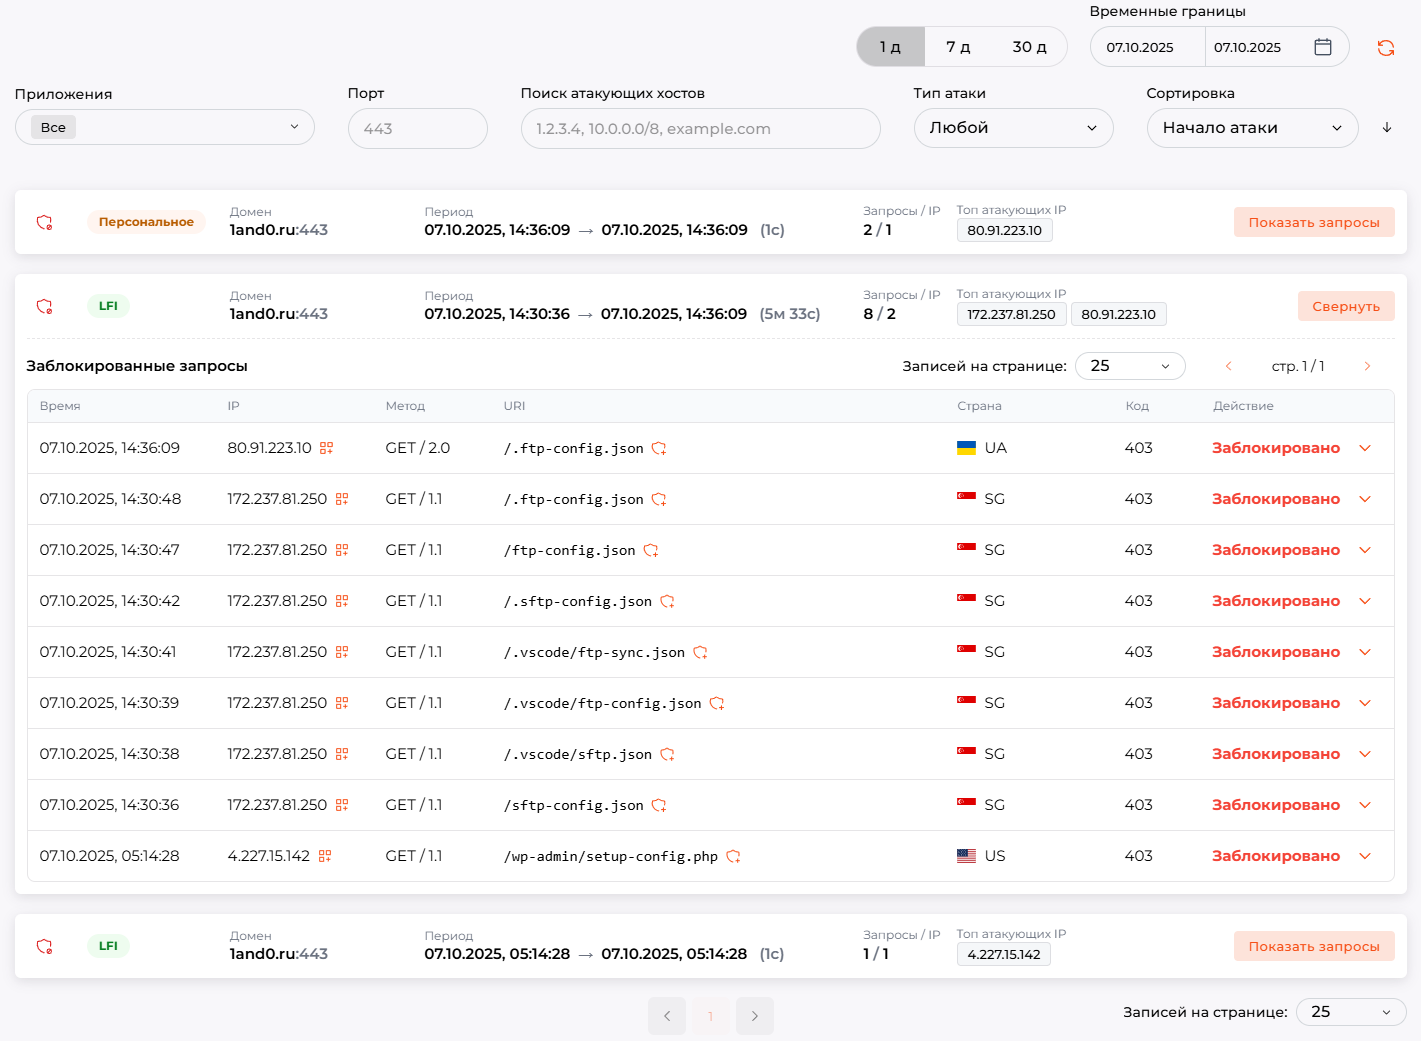Image resolution: width=1421 pixels, height=1041 pixels.
Task: Click the orange refresh icon near time boundaries
Action: tap(1386, 47)
